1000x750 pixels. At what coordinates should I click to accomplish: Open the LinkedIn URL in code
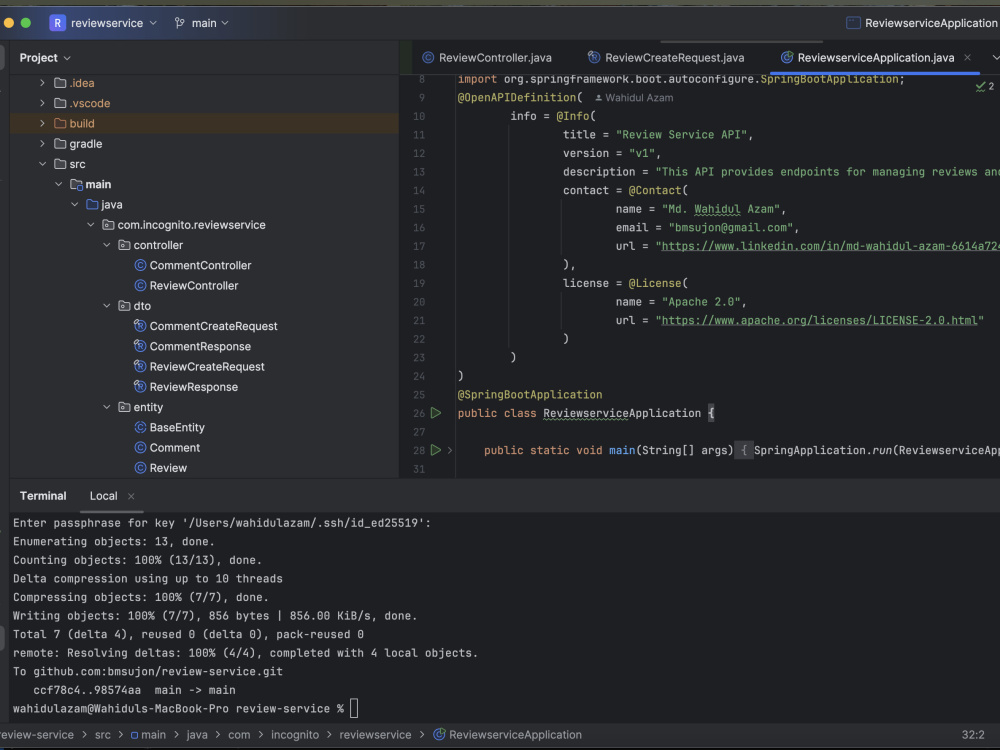click(x=830, y=246)
